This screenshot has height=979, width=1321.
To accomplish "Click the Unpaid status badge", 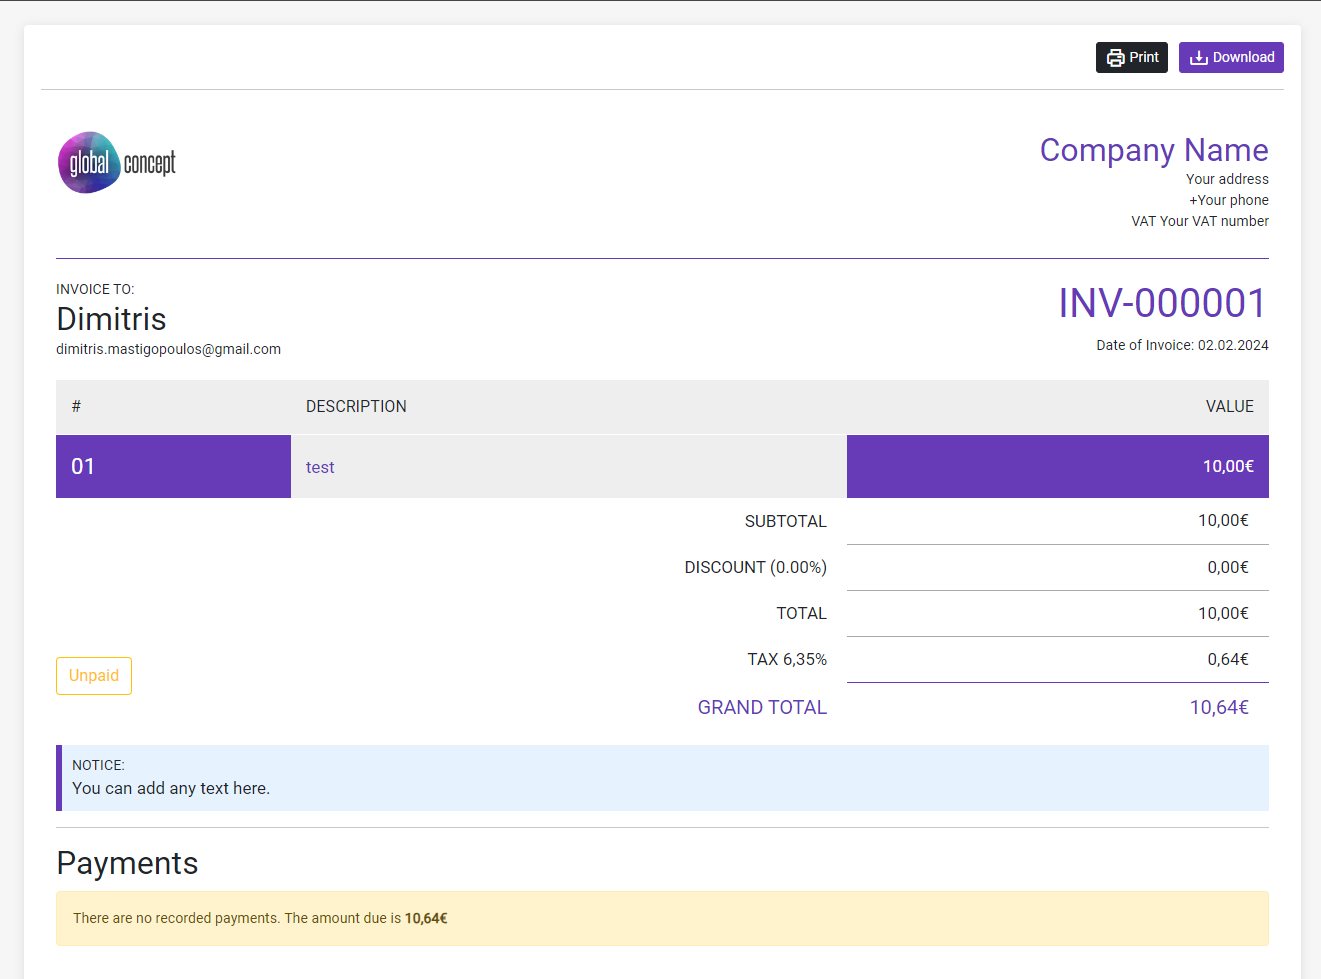I will coord(94,676).
